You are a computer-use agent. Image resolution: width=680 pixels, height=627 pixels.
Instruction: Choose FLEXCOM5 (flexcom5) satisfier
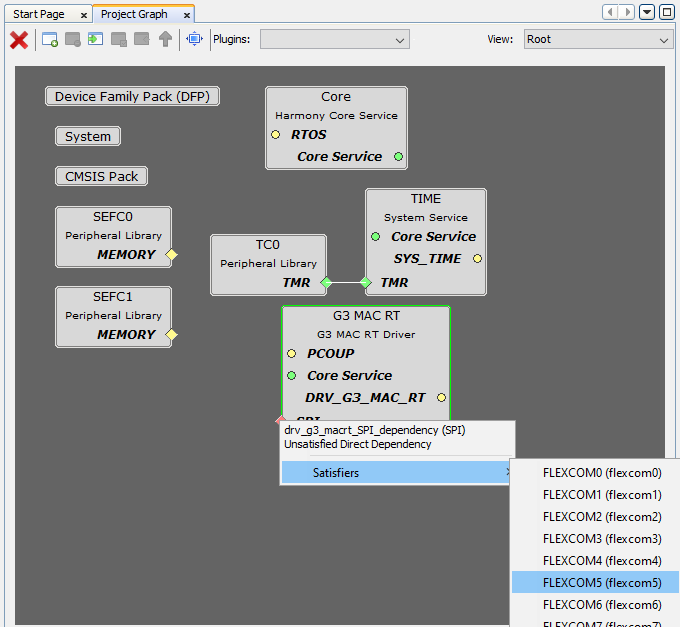click(595, 583)
